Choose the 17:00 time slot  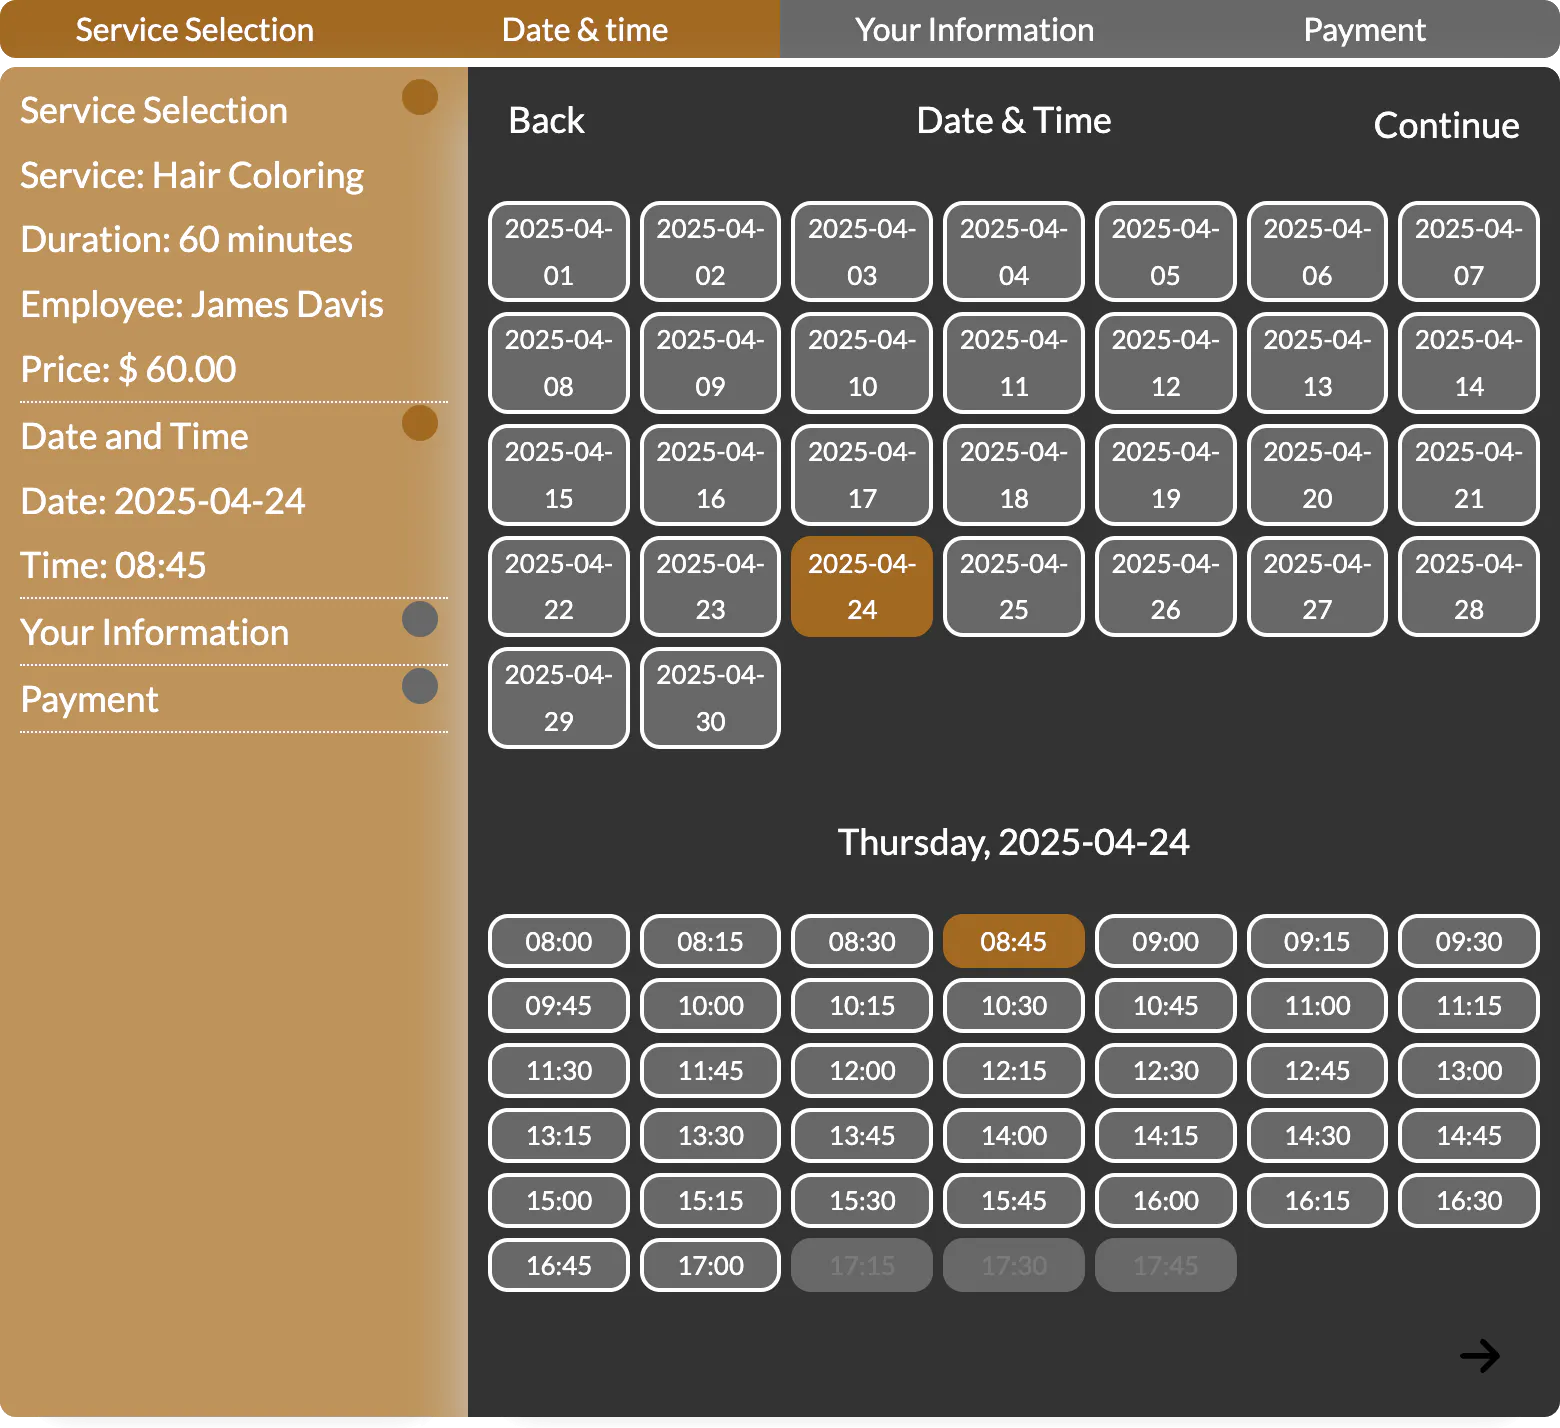coord(711,1266)
